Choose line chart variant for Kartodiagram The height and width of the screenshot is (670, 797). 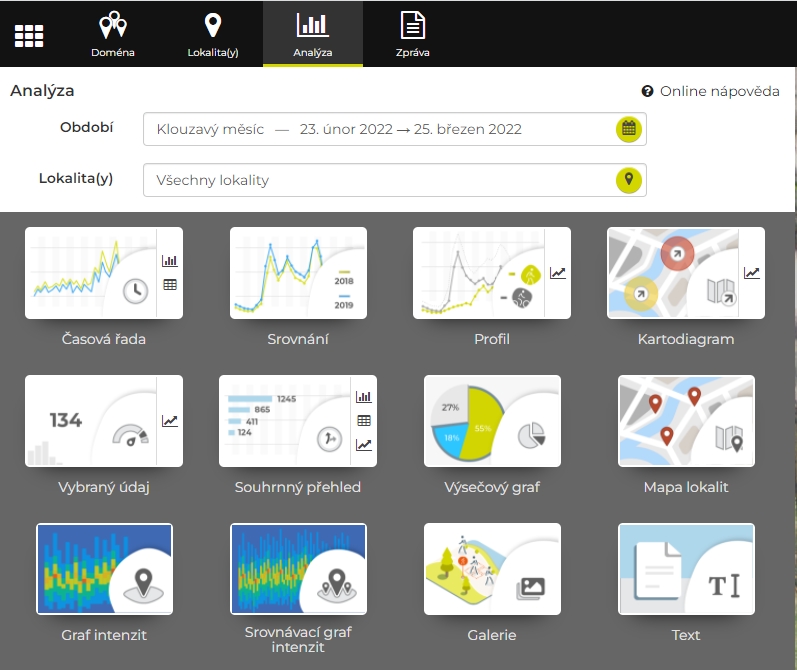click(752, 273)
